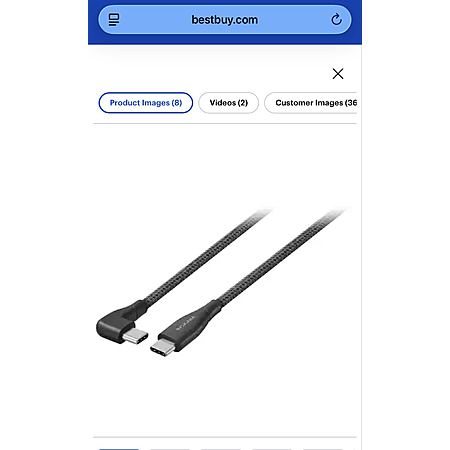Image resolution: width=450 pixels, height=450 pixels.
Task: Choose the fifth product thumbnail
Action: tap(323, 449)
